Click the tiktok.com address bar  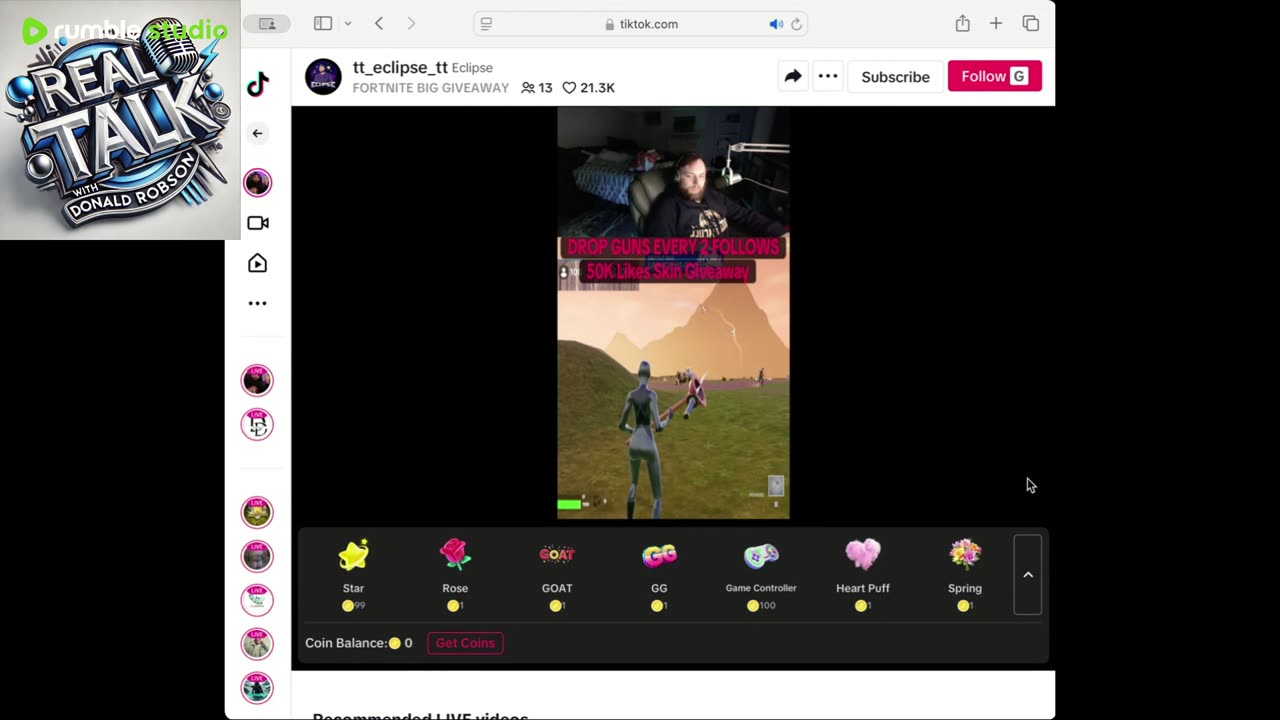pyautogui.click(x=640, y=24)
